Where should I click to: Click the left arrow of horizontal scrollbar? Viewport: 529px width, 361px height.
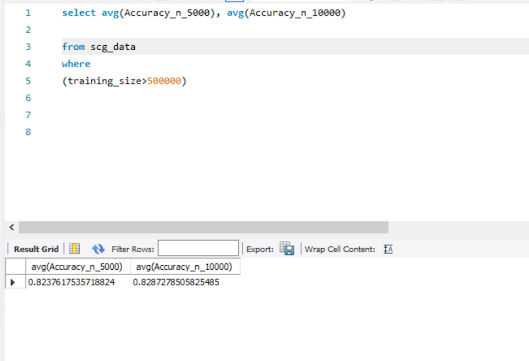click(12, 227)
